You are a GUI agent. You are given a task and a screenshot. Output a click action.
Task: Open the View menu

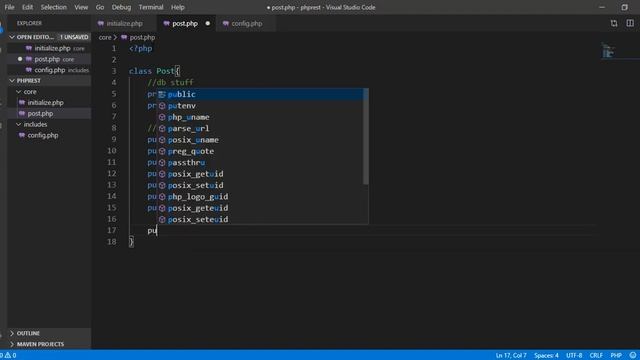click(x=81, y=7)
